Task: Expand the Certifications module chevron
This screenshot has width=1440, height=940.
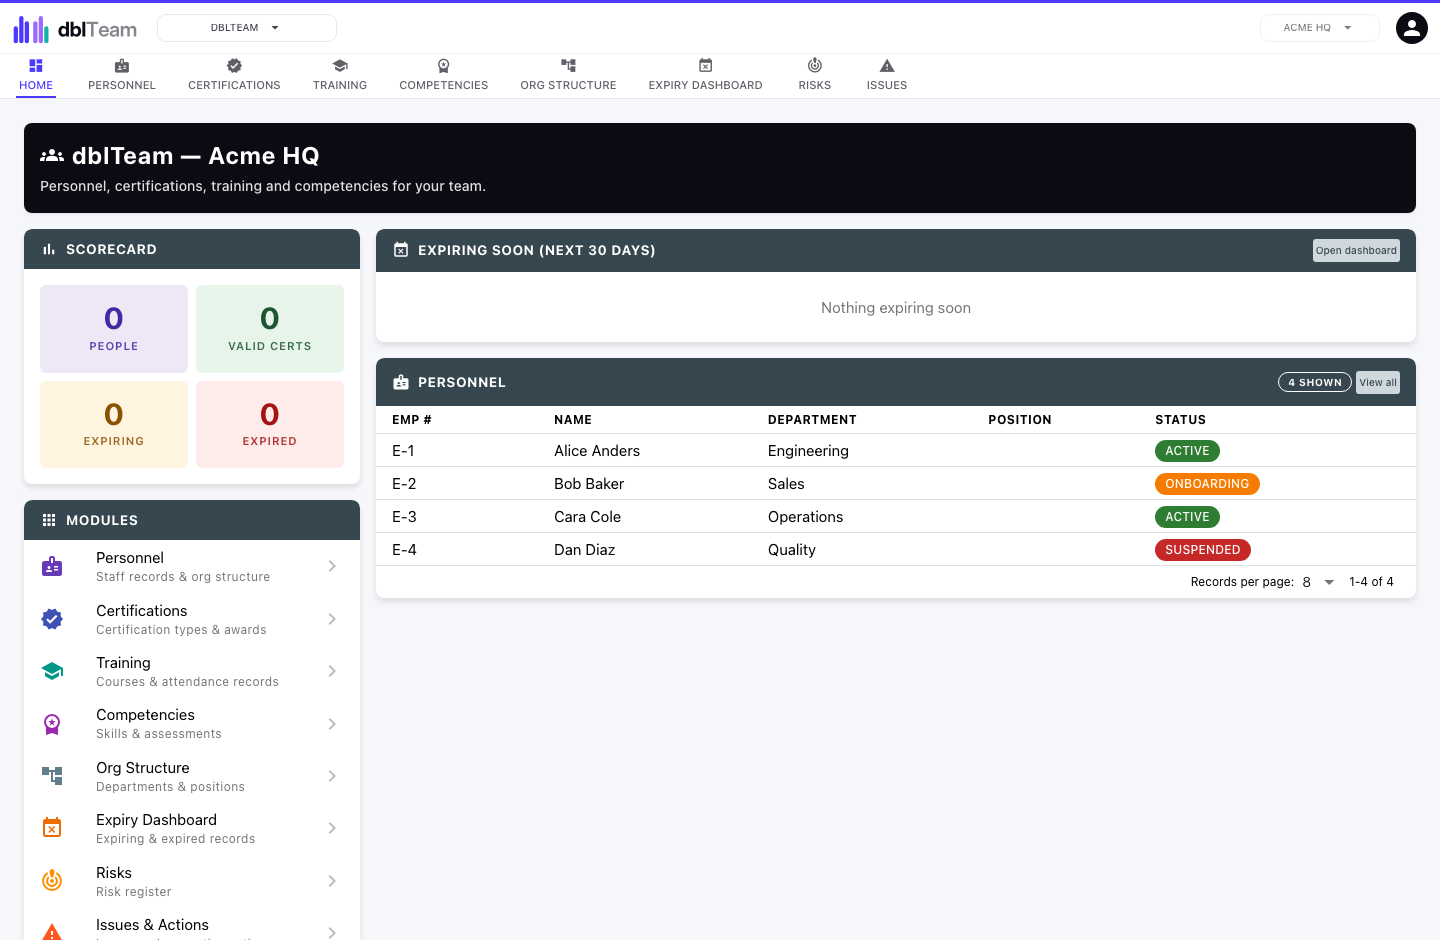Action: [332, 619]
